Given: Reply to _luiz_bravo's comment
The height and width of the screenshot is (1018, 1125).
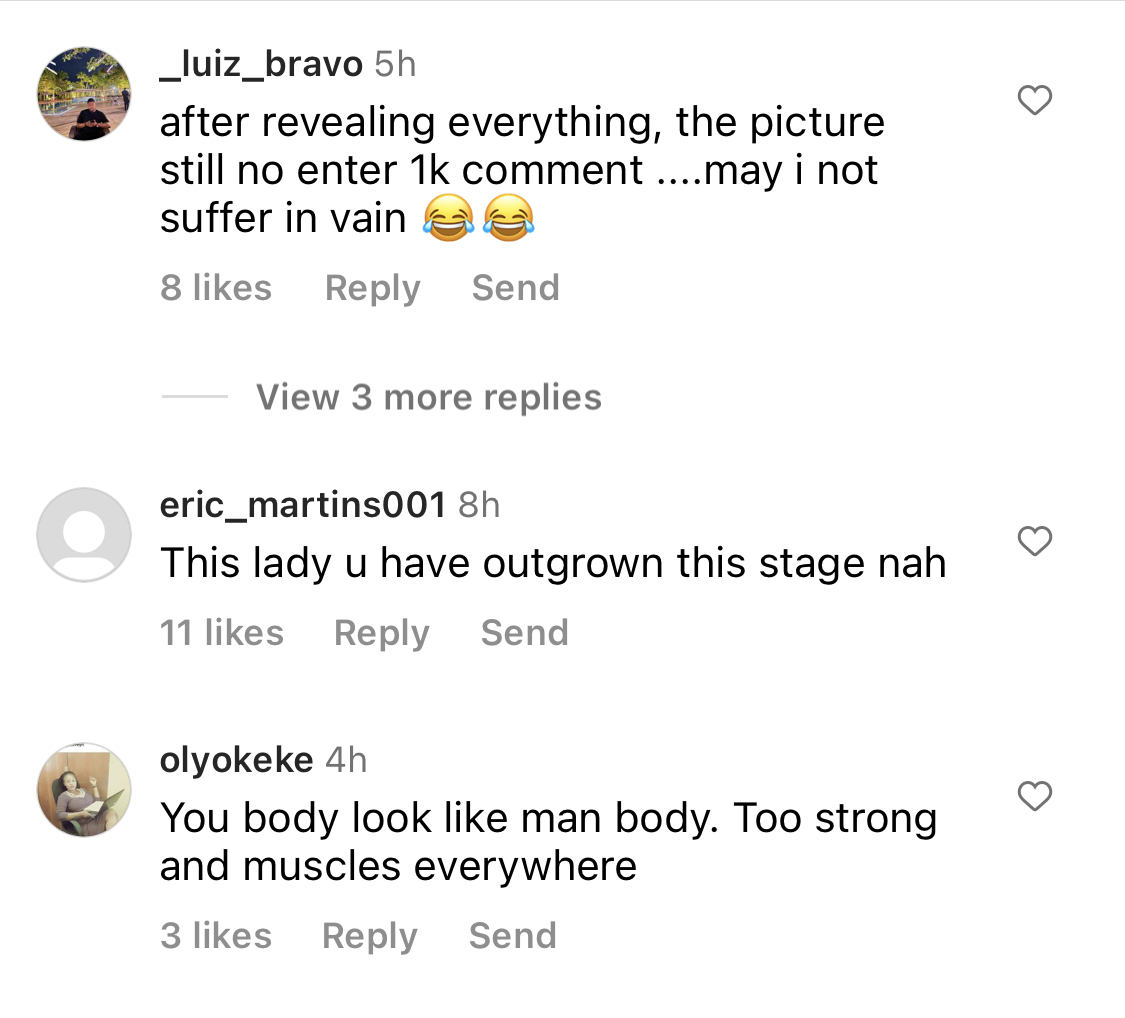Looking at the screenshot, I should (372, 288).
